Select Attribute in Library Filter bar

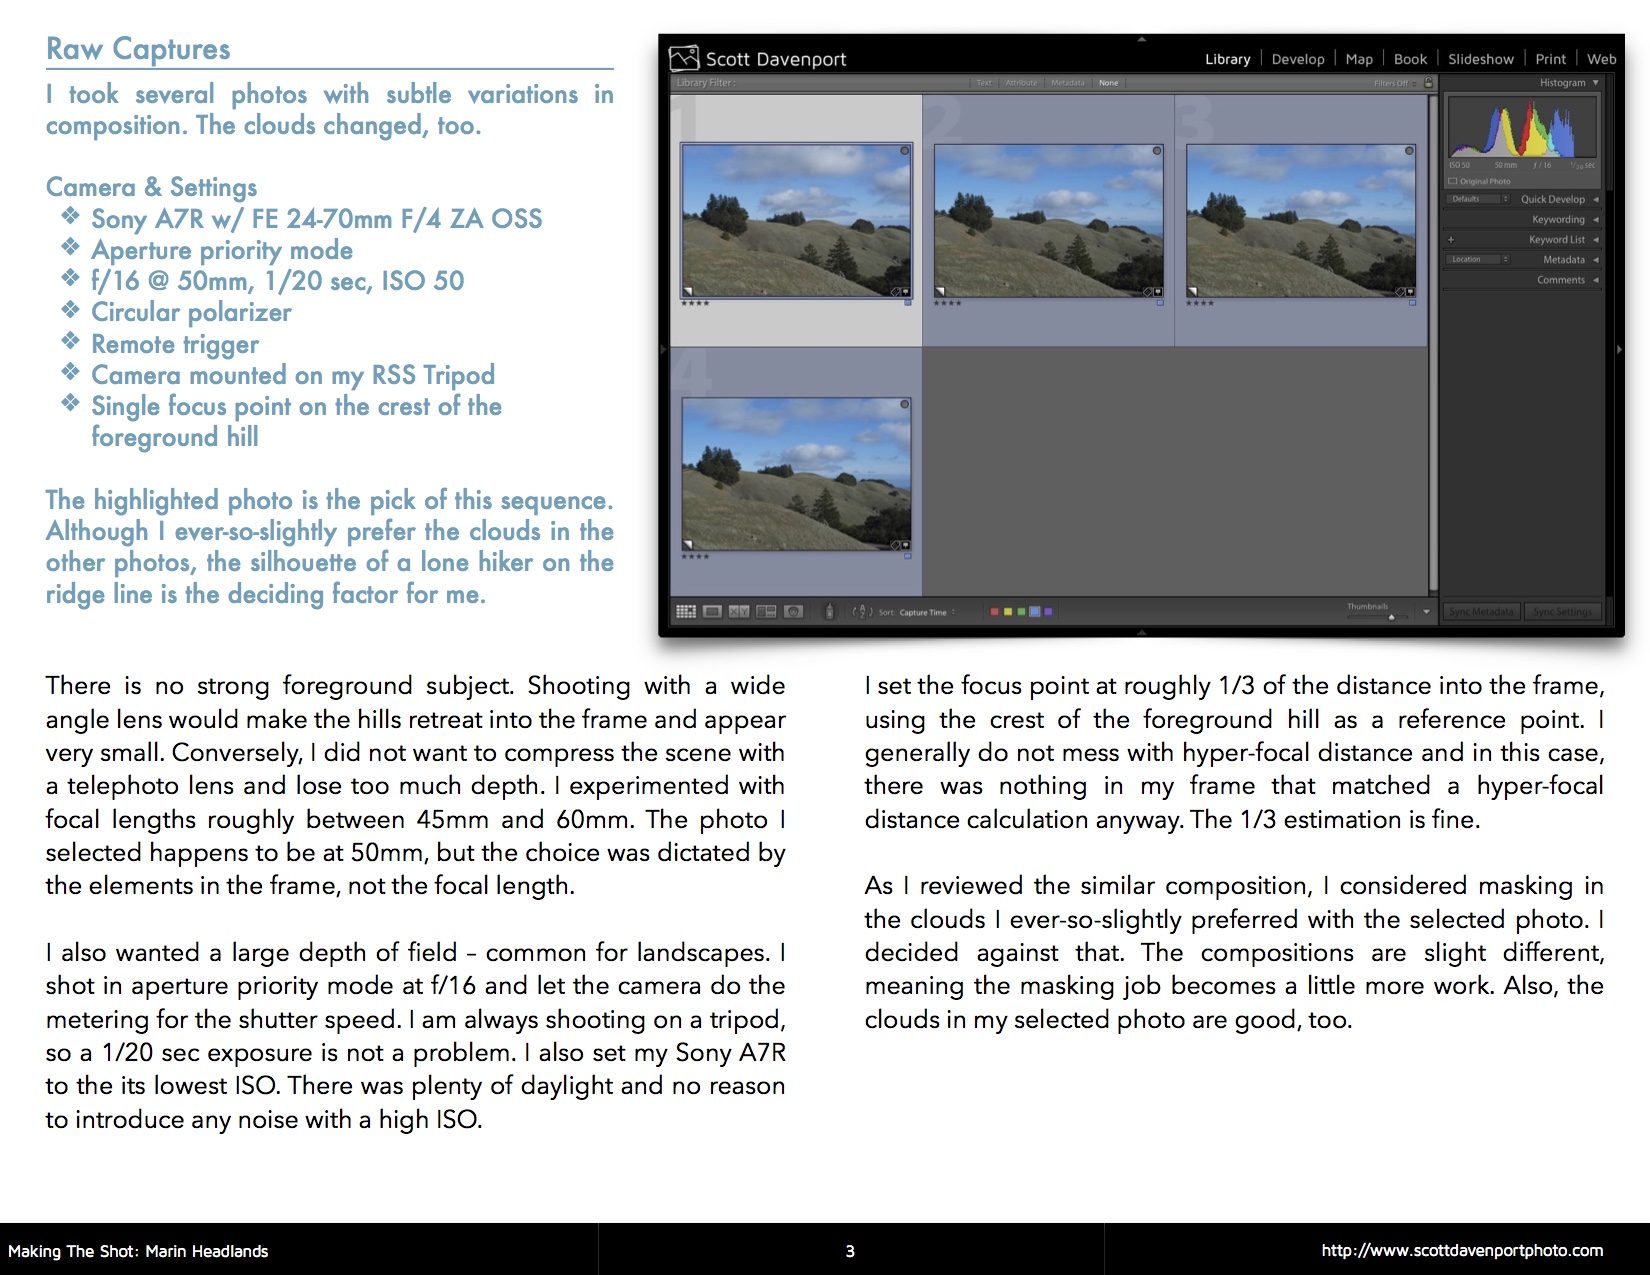(1021, 83)
